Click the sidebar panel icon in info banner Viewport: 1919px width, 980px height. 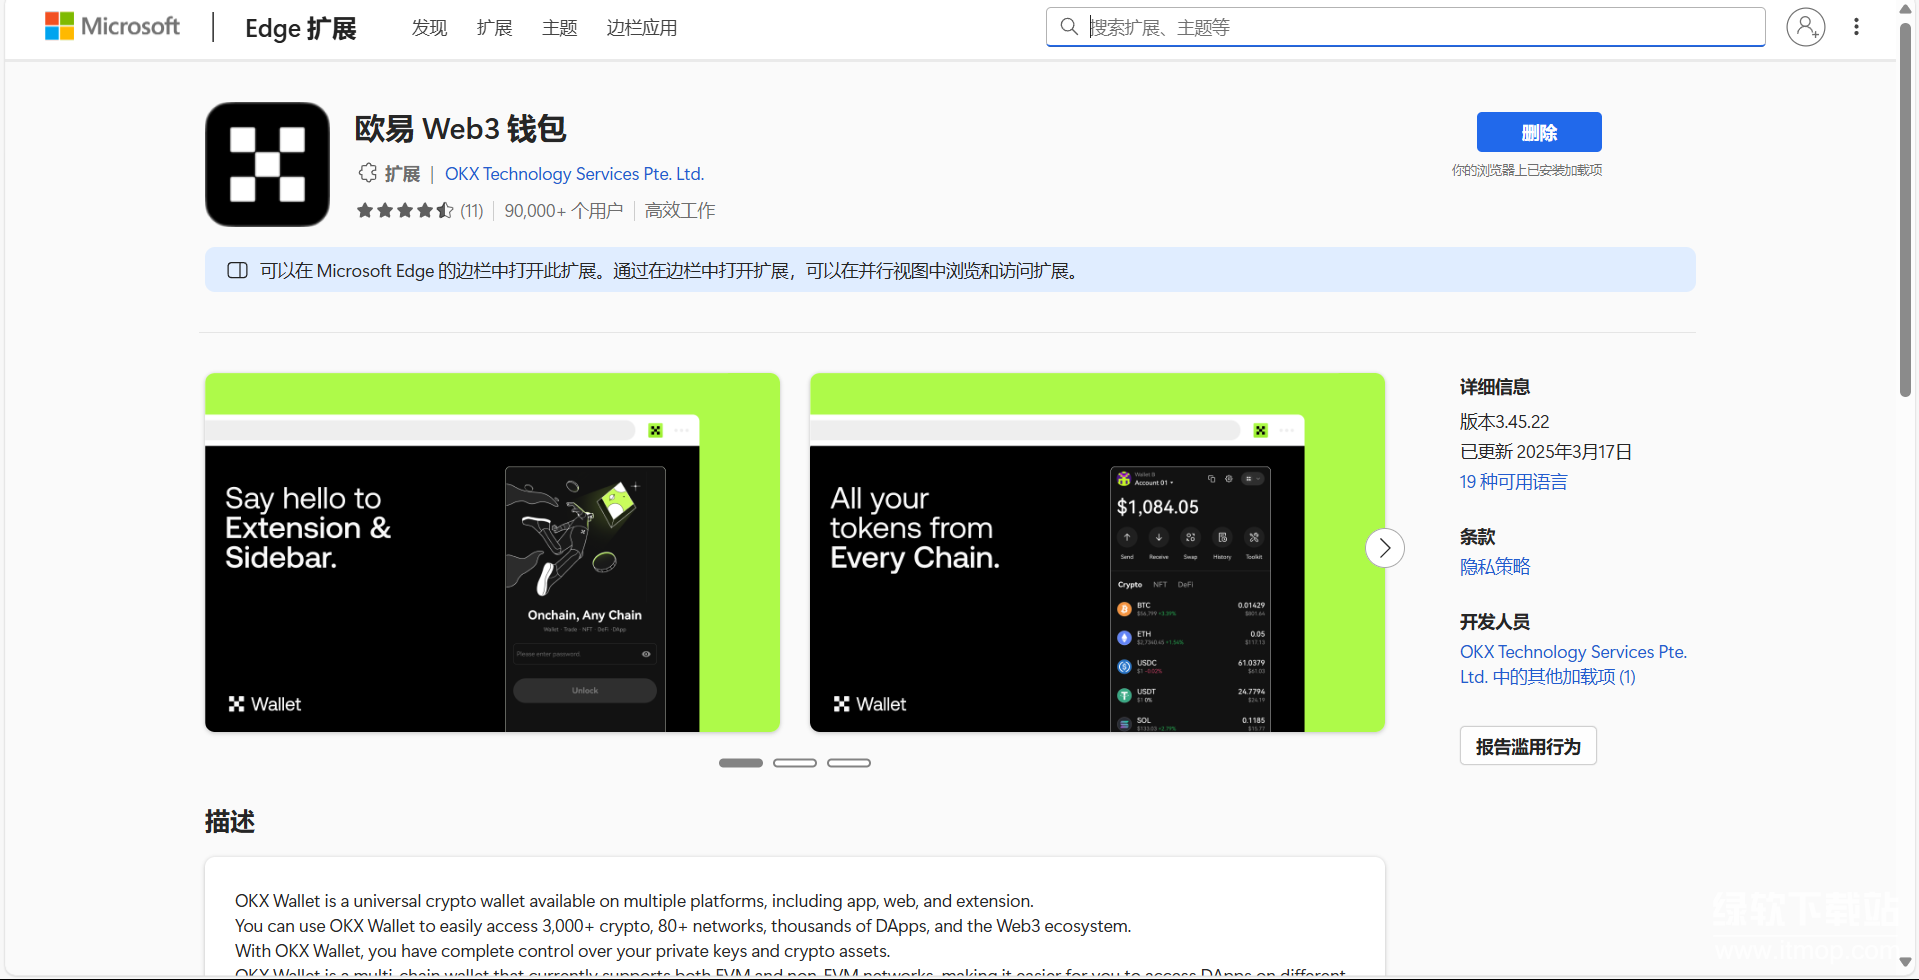pos(237,270)
